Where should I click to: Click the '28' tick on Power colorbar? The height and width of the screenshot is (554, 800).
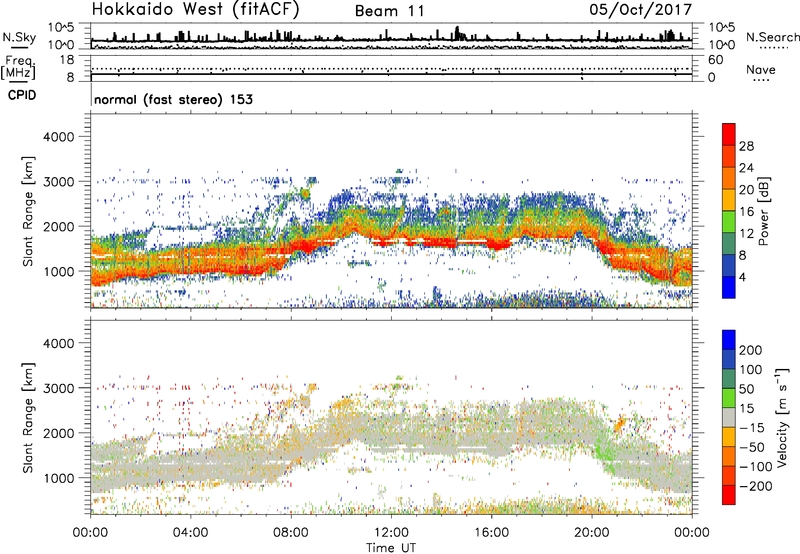(746, 146)
